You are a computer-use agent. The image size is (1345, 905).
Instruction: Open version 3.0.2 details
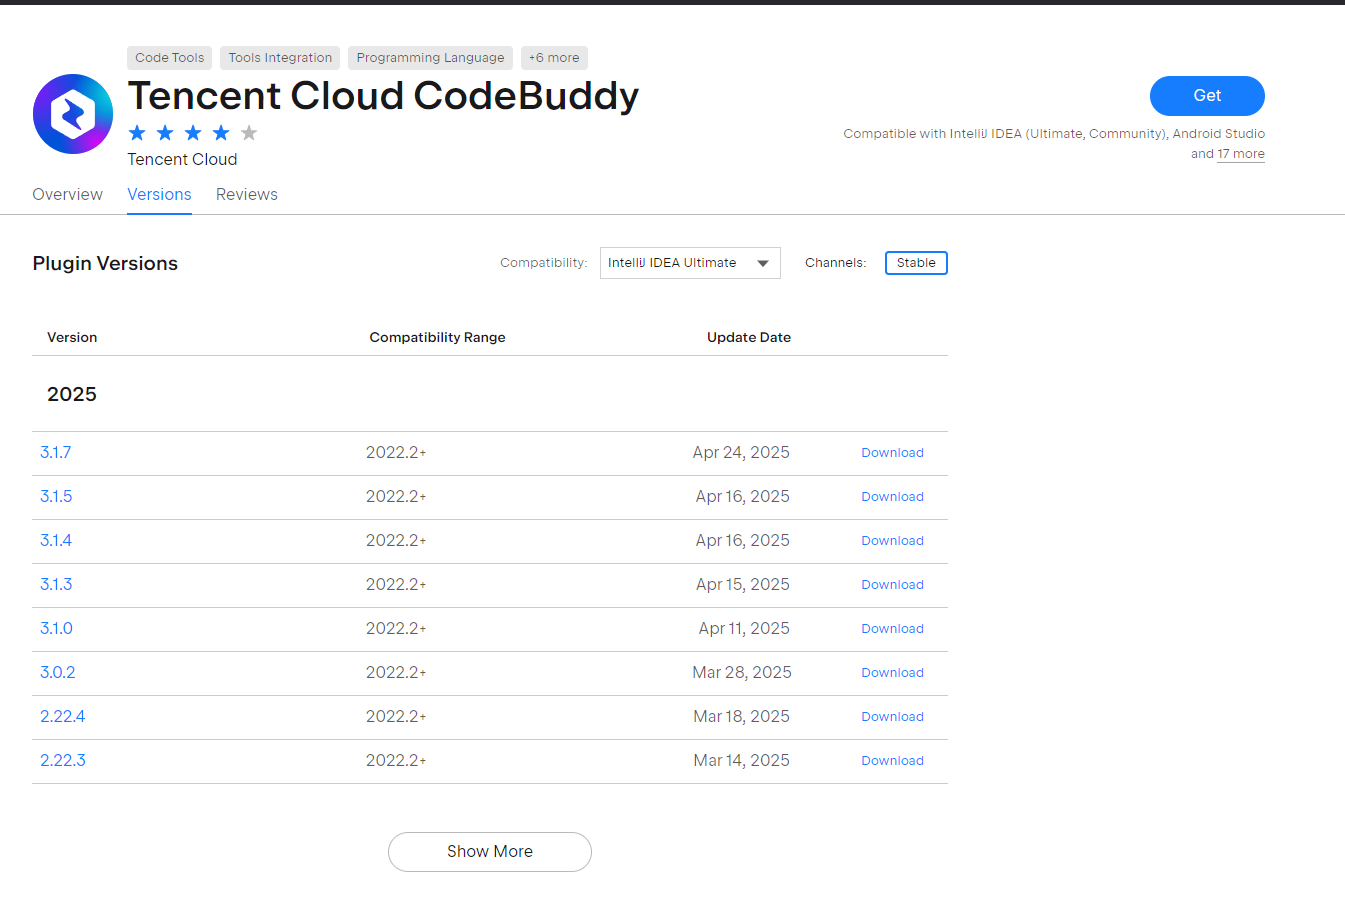tap(58, 672)
